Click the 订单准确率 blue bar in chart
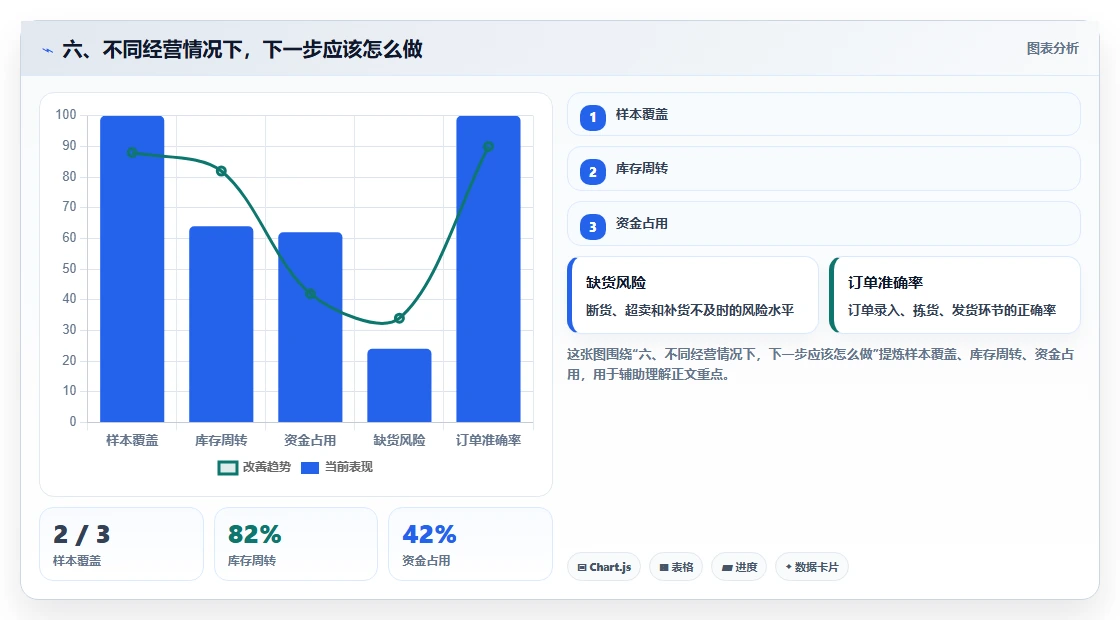1120x620 pixels. [x=489, y=269]
